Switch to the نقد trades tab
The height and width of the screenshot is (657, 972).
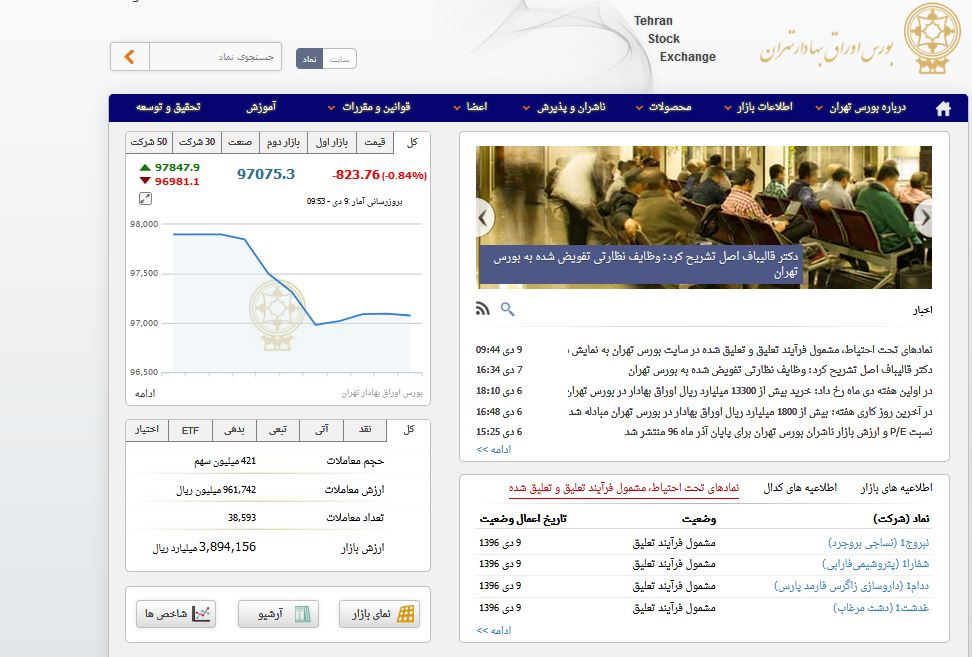click(365, 430)
